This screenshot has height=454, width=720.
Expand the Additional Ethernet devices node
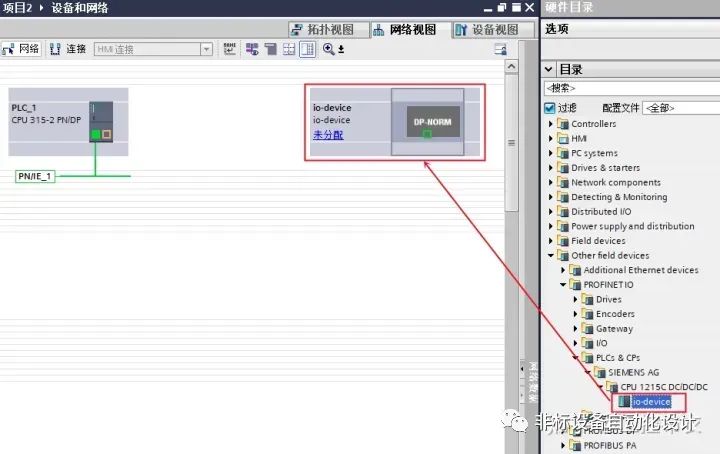tap(563, 270)
